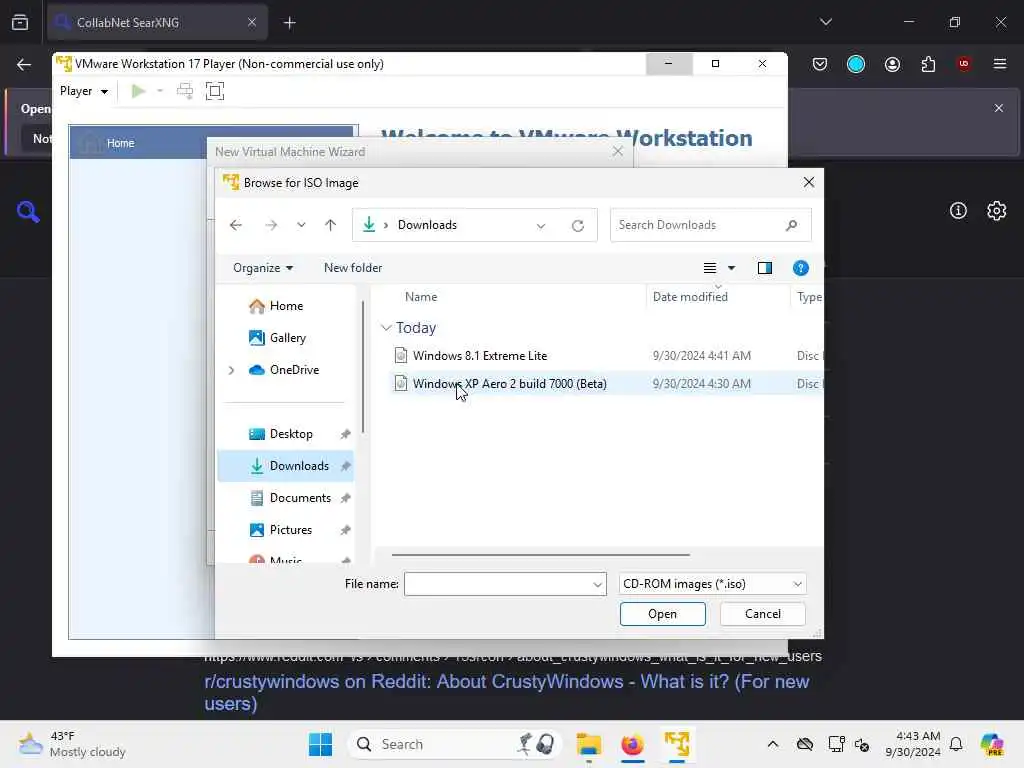Screen dimensions: 1024x768
Task: Refresh the Downloads folder listing
Action: pos(578,226)
